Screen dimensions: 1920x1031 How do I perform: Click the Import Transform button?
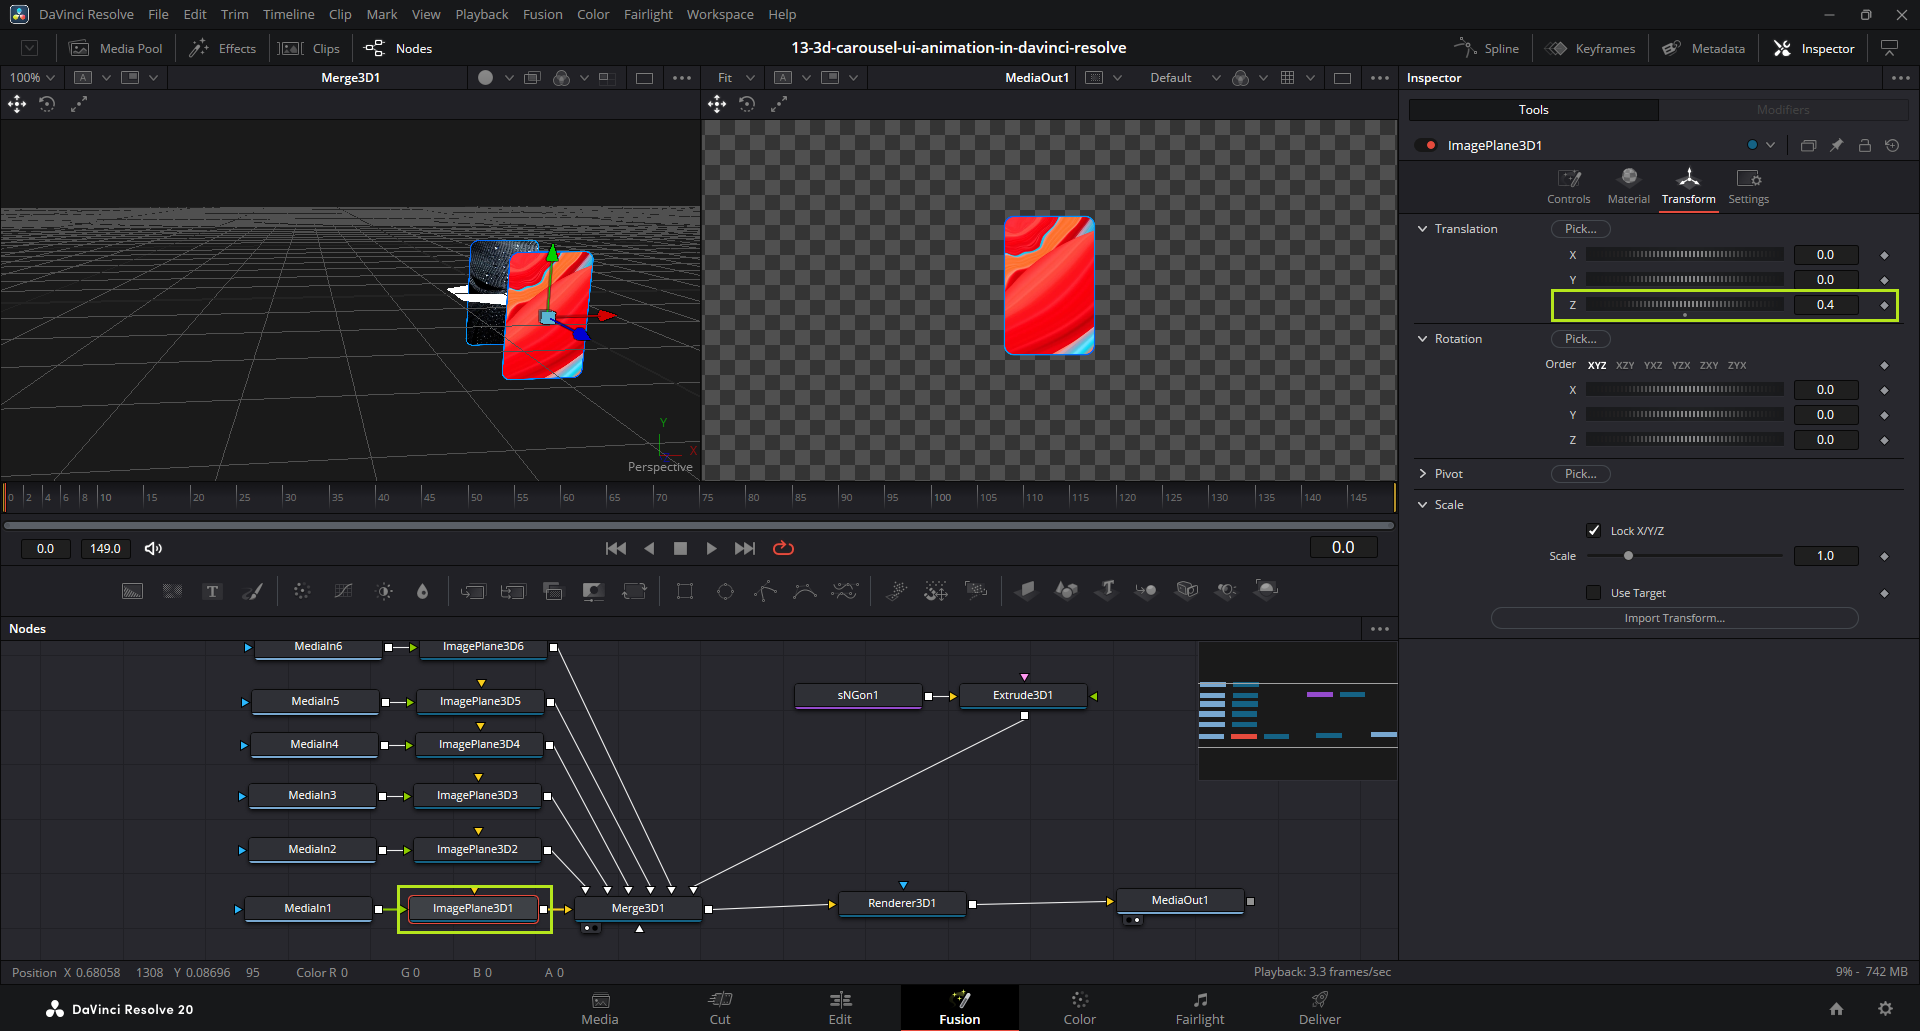coord(1674,618)
